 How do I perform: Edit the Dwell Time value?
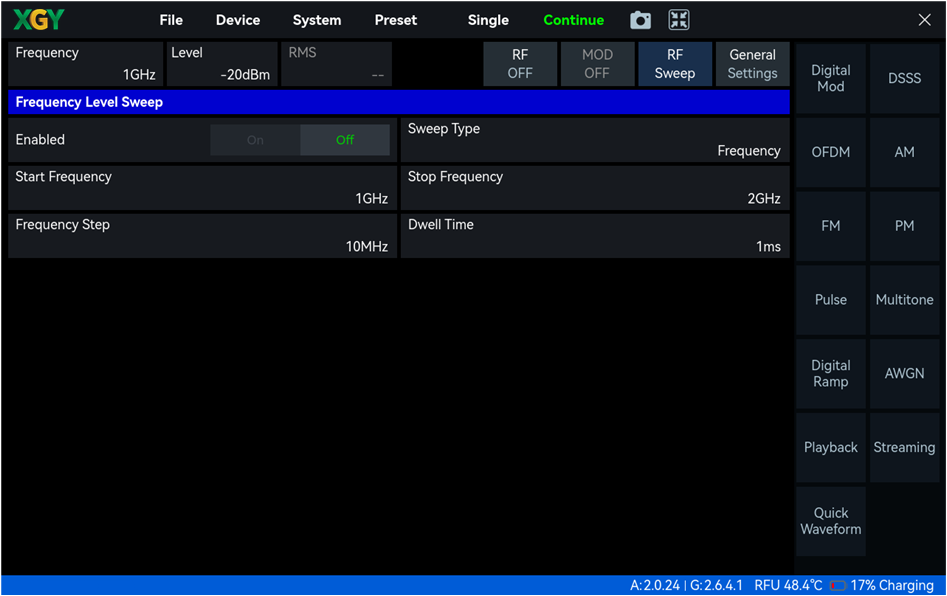pyautogui.click(x=595, y=236)
